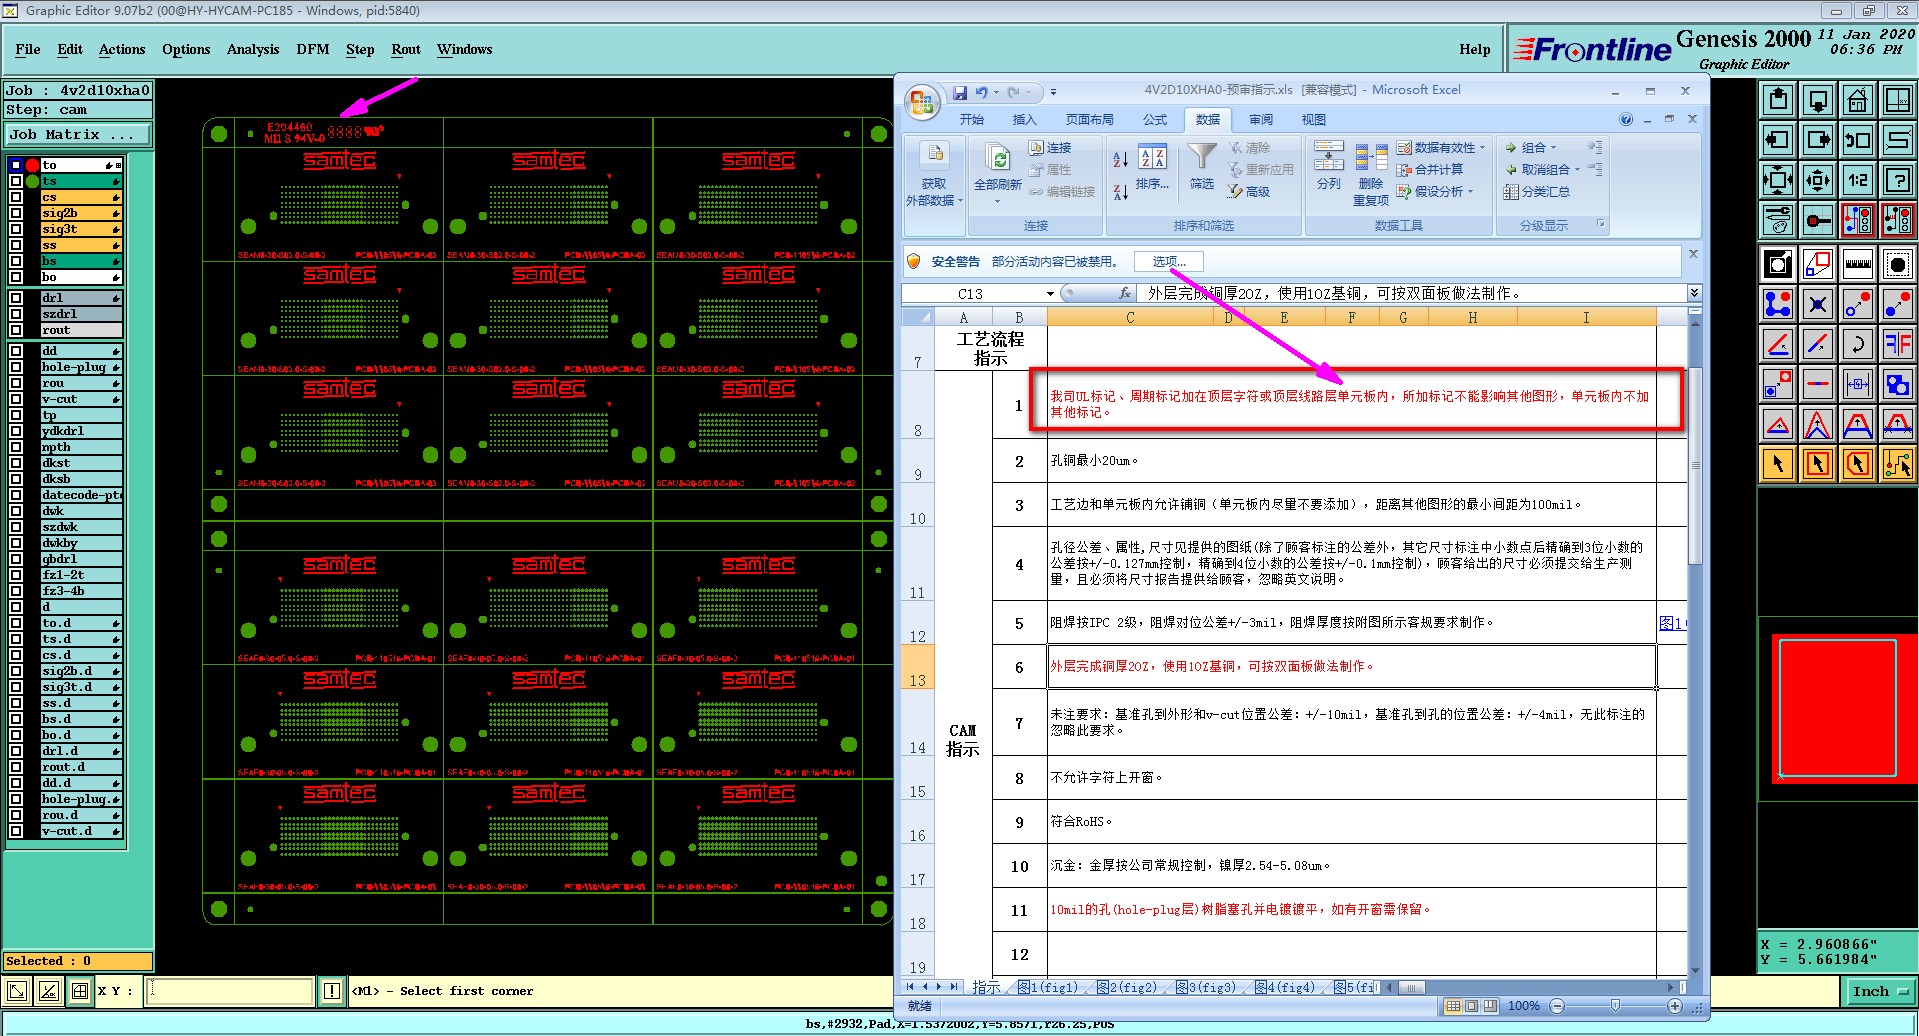Viewport: 1919px width, 1036px height.
Task: Open 数据有效性 dropdown arrow
Action: click(x=1483, y=148)
